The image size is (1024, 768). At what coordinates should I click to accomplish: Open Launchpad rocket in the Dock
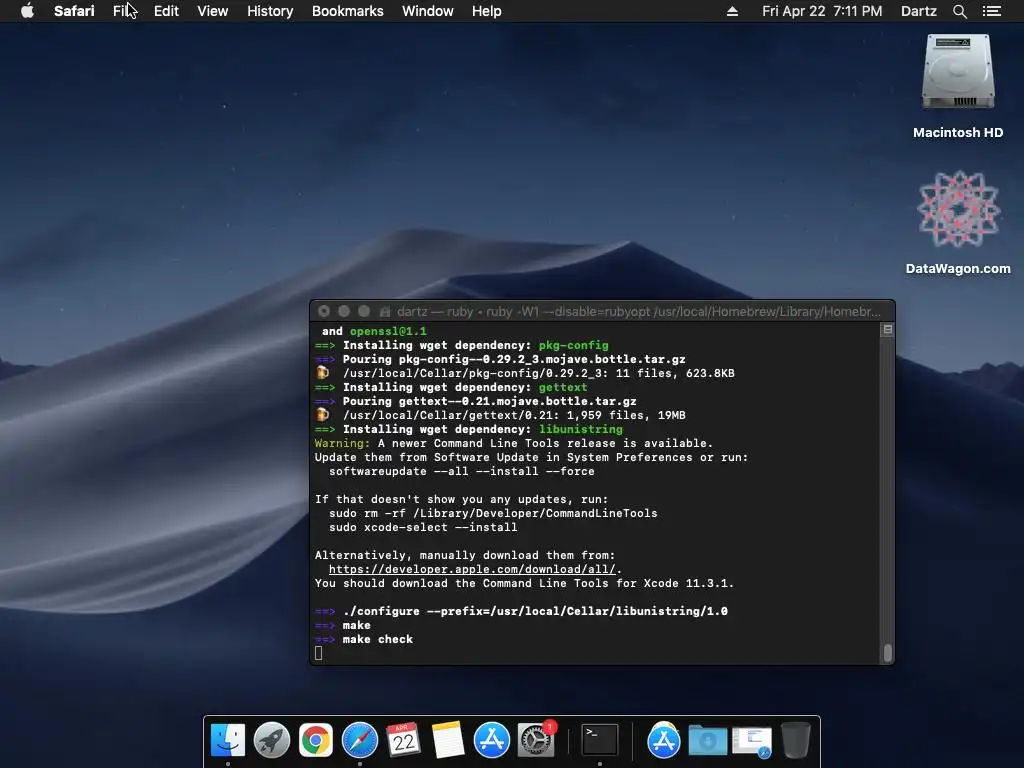pos(272,740)
